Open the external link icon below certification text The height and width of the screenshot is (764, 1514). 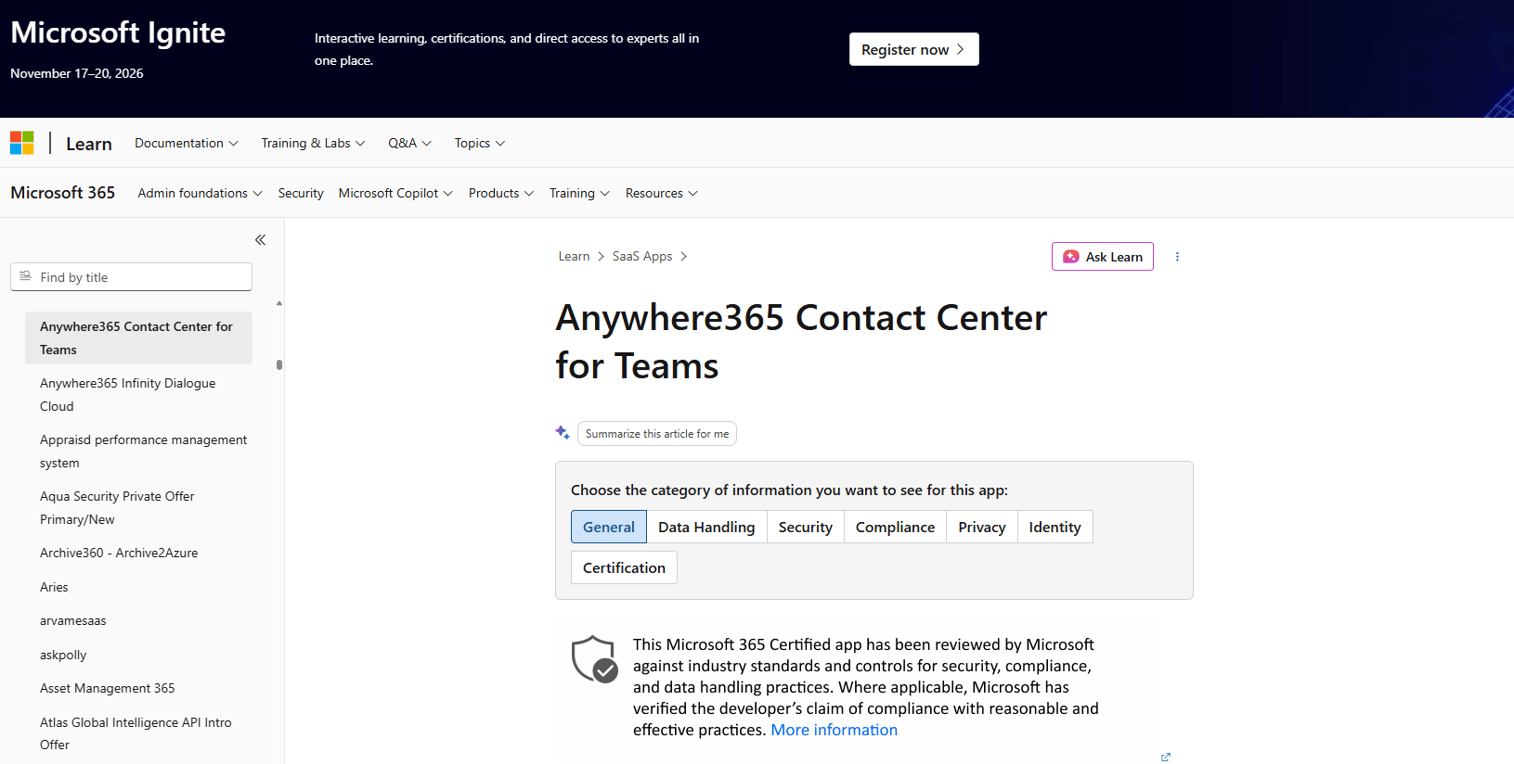(x=1165, y=757)
